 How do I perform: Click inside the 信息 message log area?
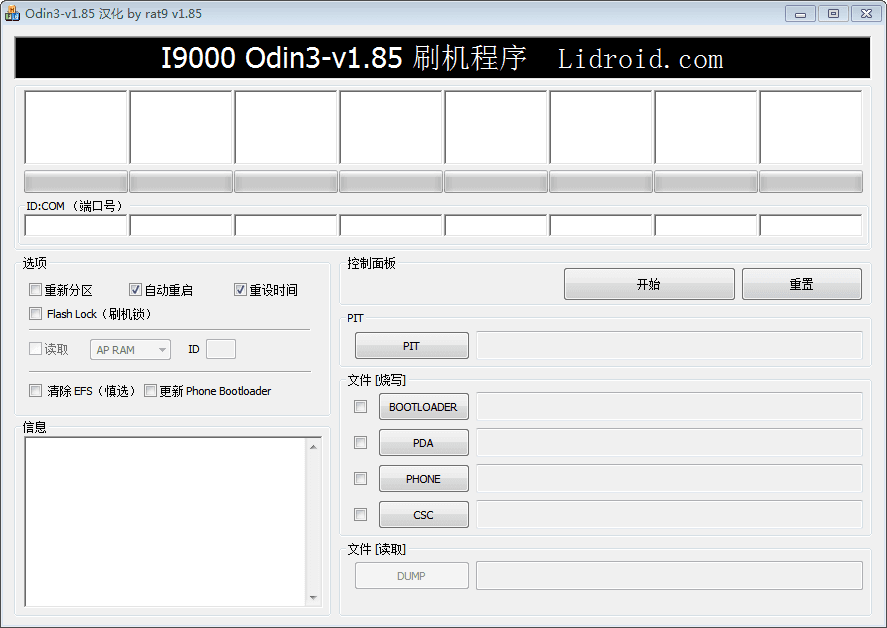tap(165, 522)
